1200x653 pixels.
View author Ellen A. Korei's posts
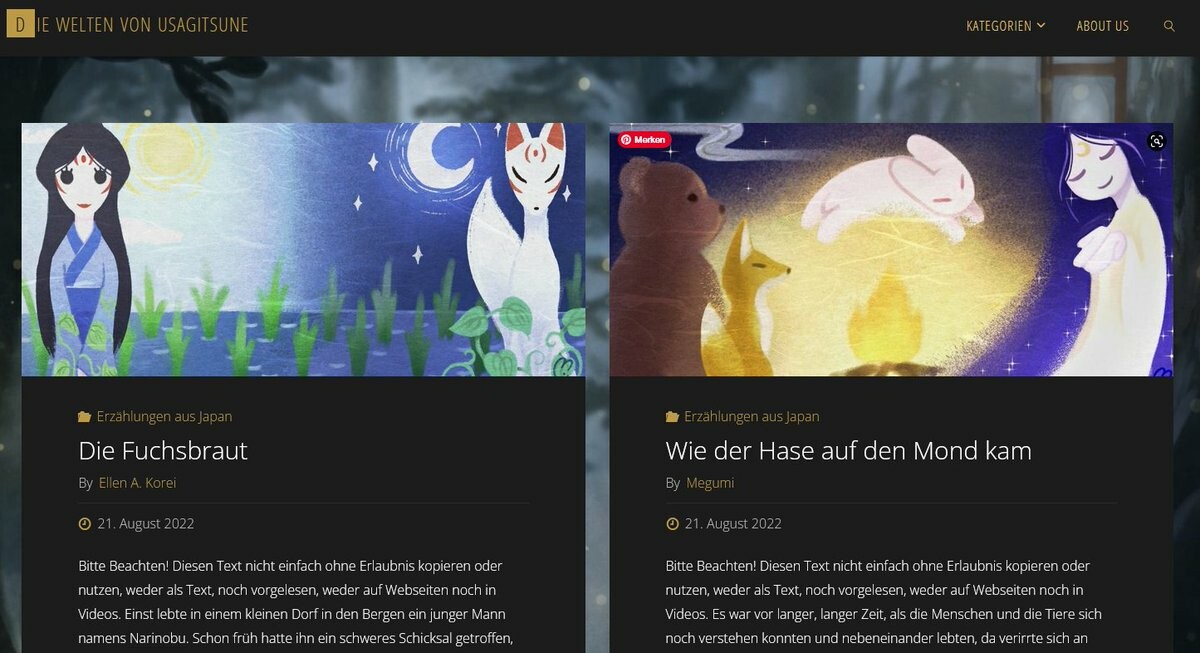pos(137,483)
